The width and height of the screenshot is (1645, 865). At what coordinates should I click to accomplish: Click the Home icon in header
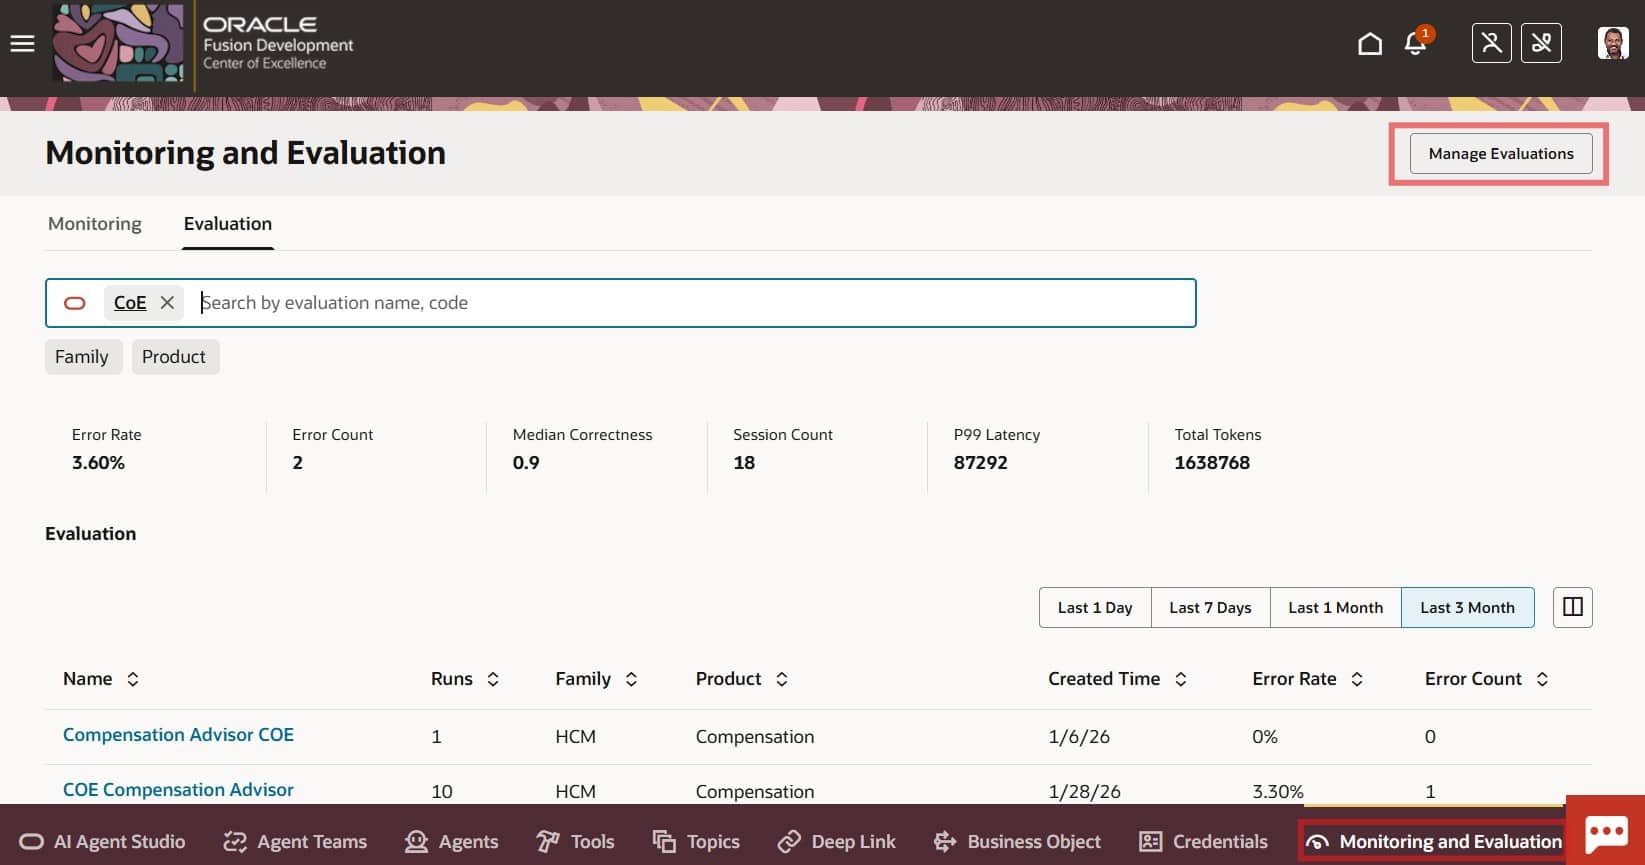coord(1370,44)
